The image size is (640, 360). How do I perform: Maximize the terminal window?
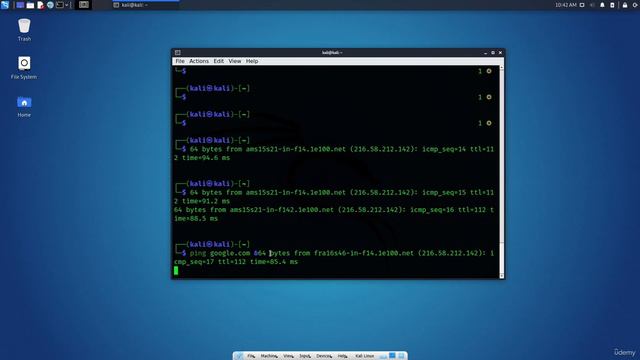(x=493, y=53)
